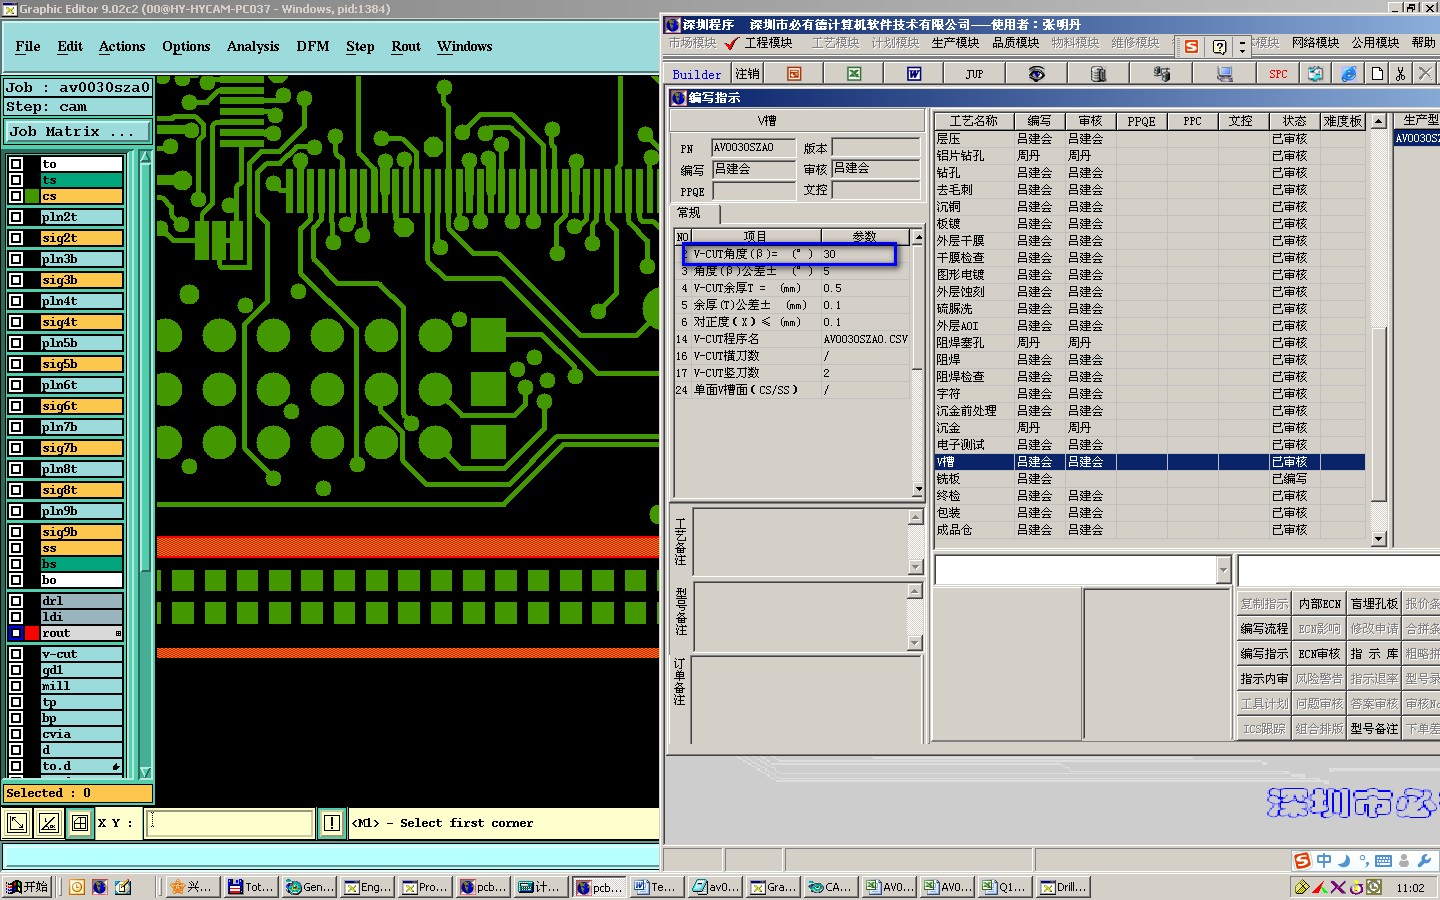This screenshot has height=900, width=1440.
Task: Click the grid snap icon beside X Y
Action: 79,823
